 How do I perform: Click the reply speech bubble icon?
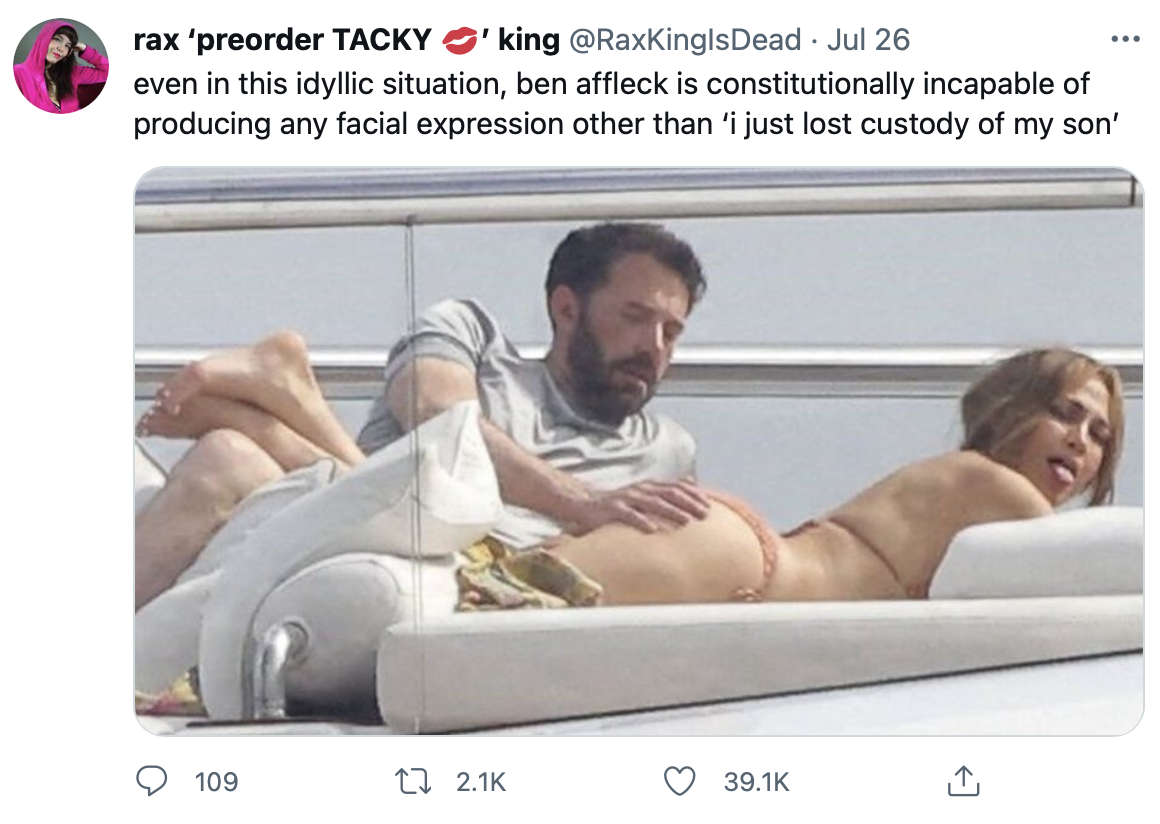pos(152,781)
